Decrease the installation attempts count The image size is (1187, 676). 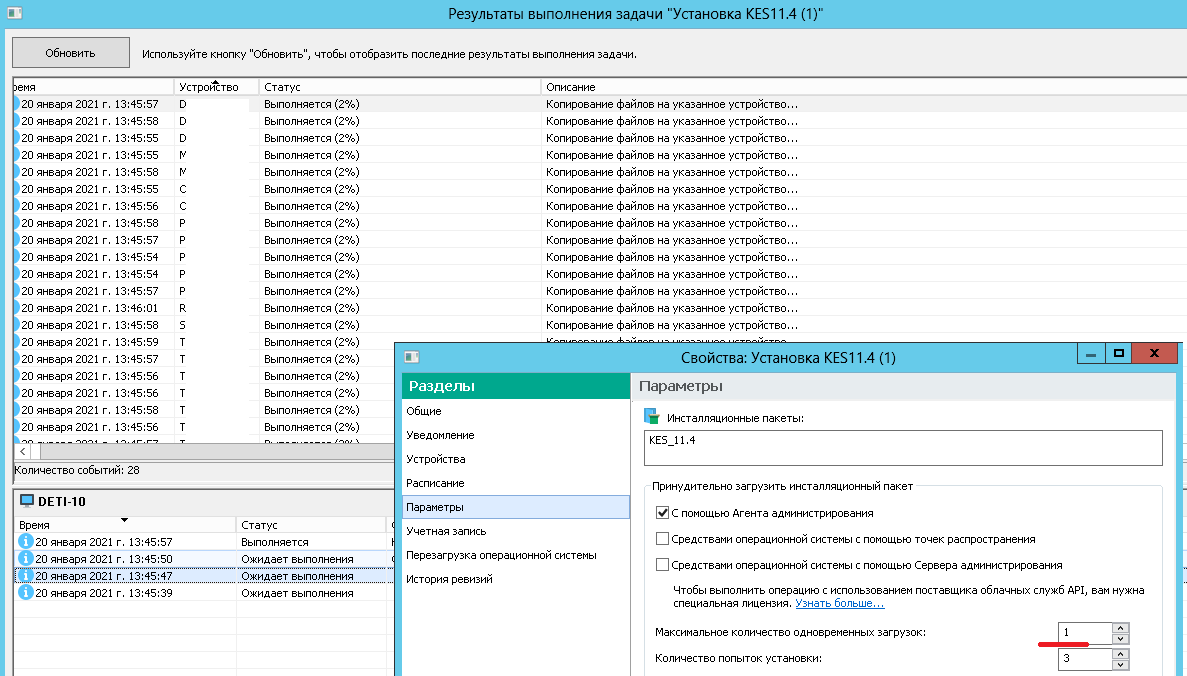click(1121, 665)
